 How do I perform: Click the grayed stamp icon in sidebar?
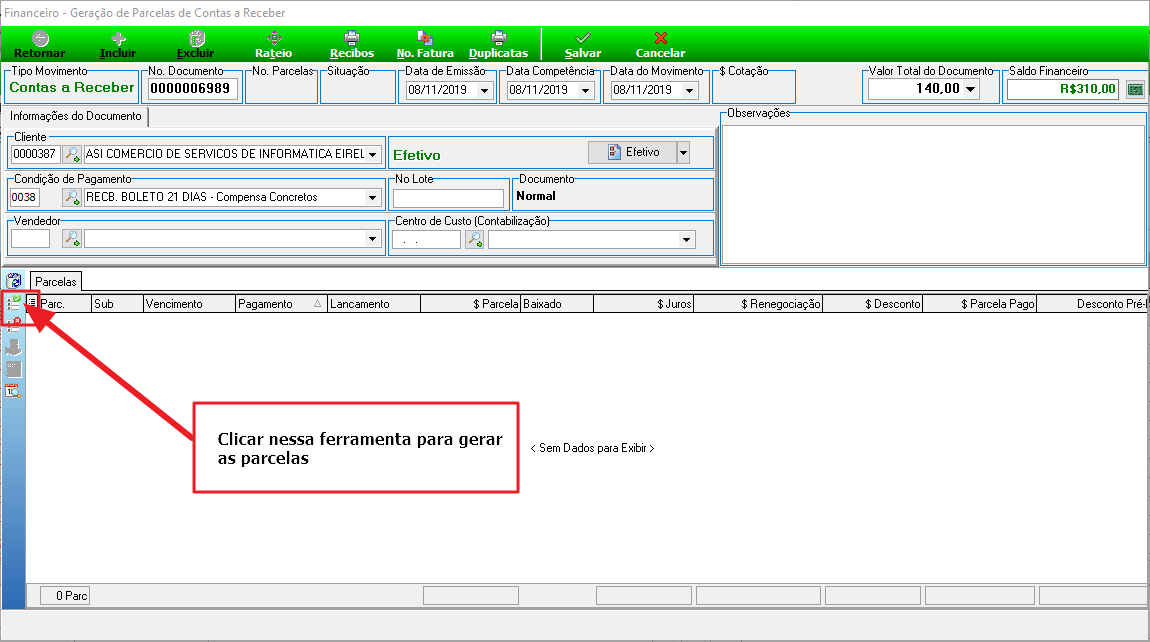pos(13,347)
